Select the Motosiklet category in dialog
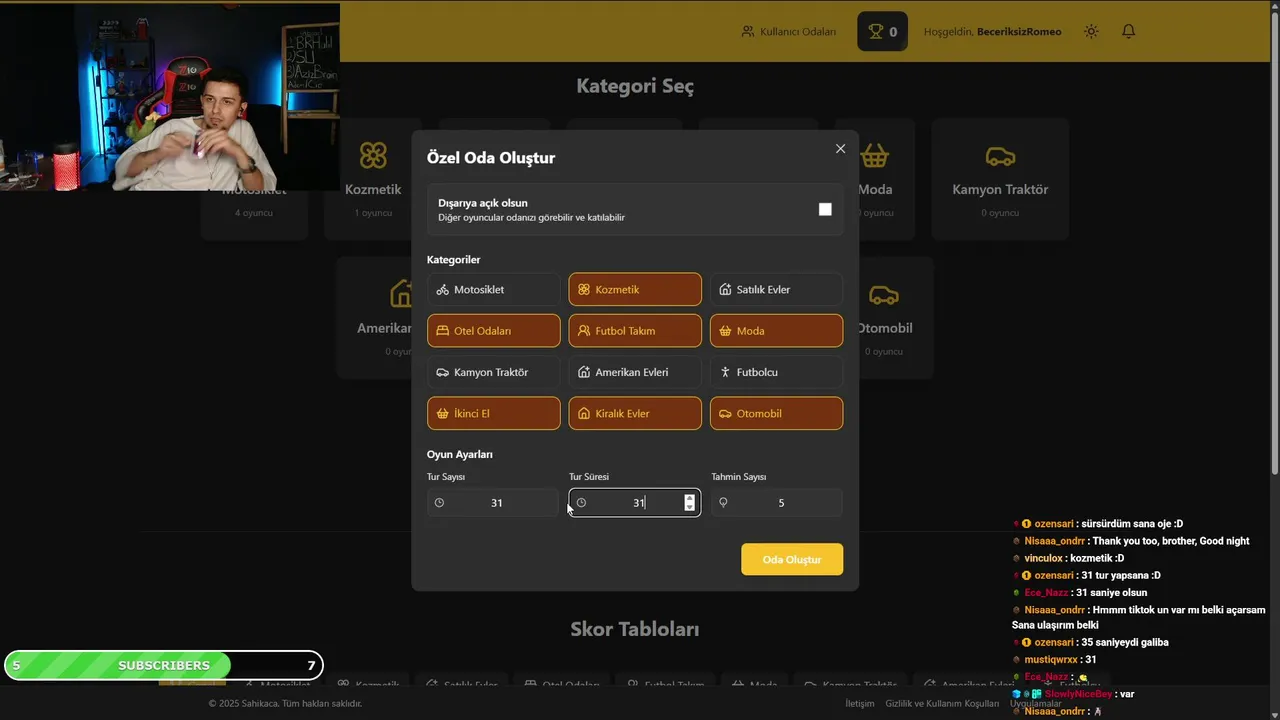 click(494, 290)
